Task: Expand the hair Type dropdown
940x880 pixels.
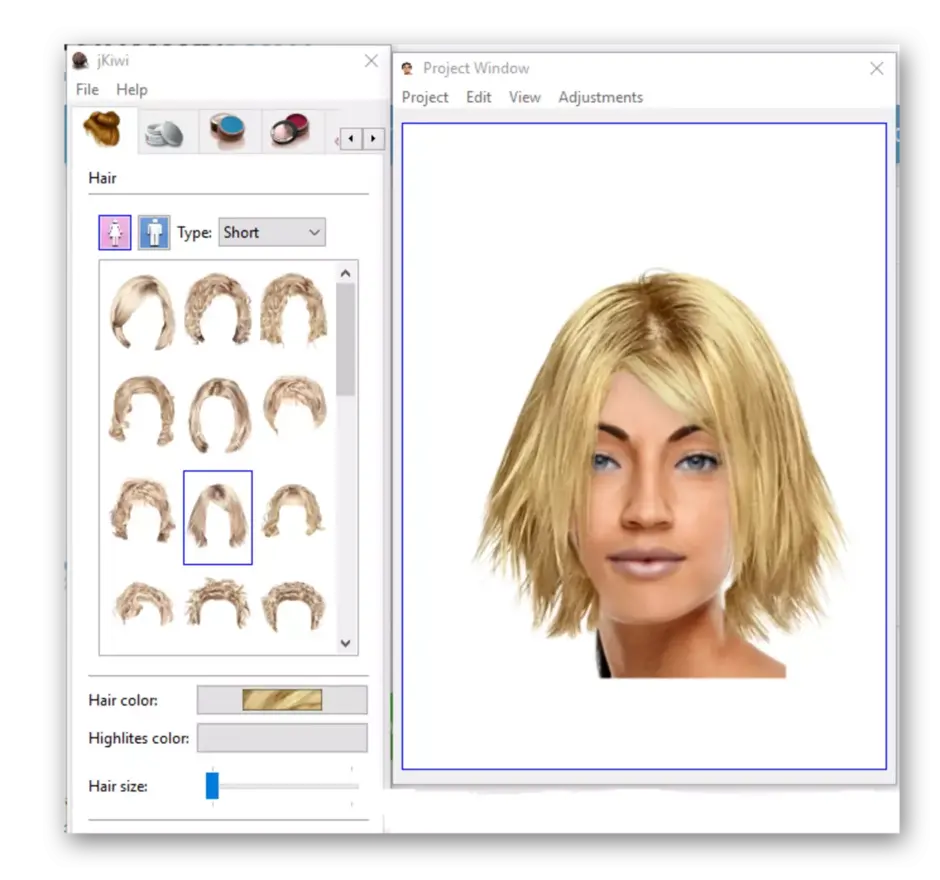Action: (272, 232)
